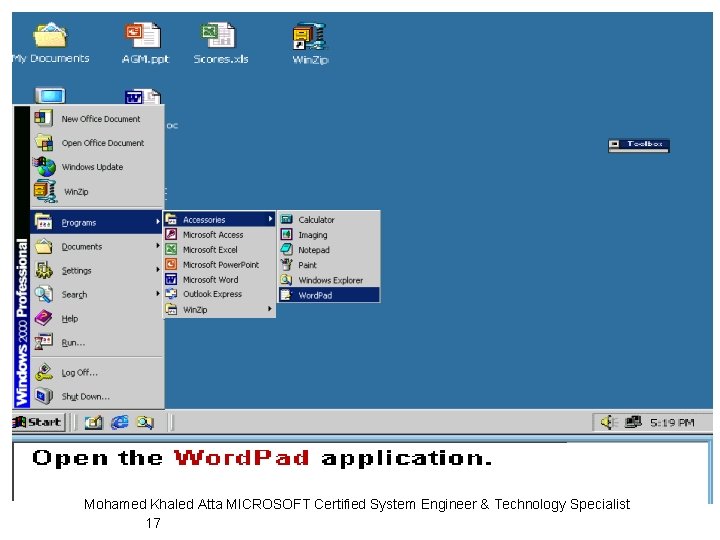The width and height of the screenshot is (720, 540).
Task: Expand the Search submenu arrow
Action: [158, 293]
